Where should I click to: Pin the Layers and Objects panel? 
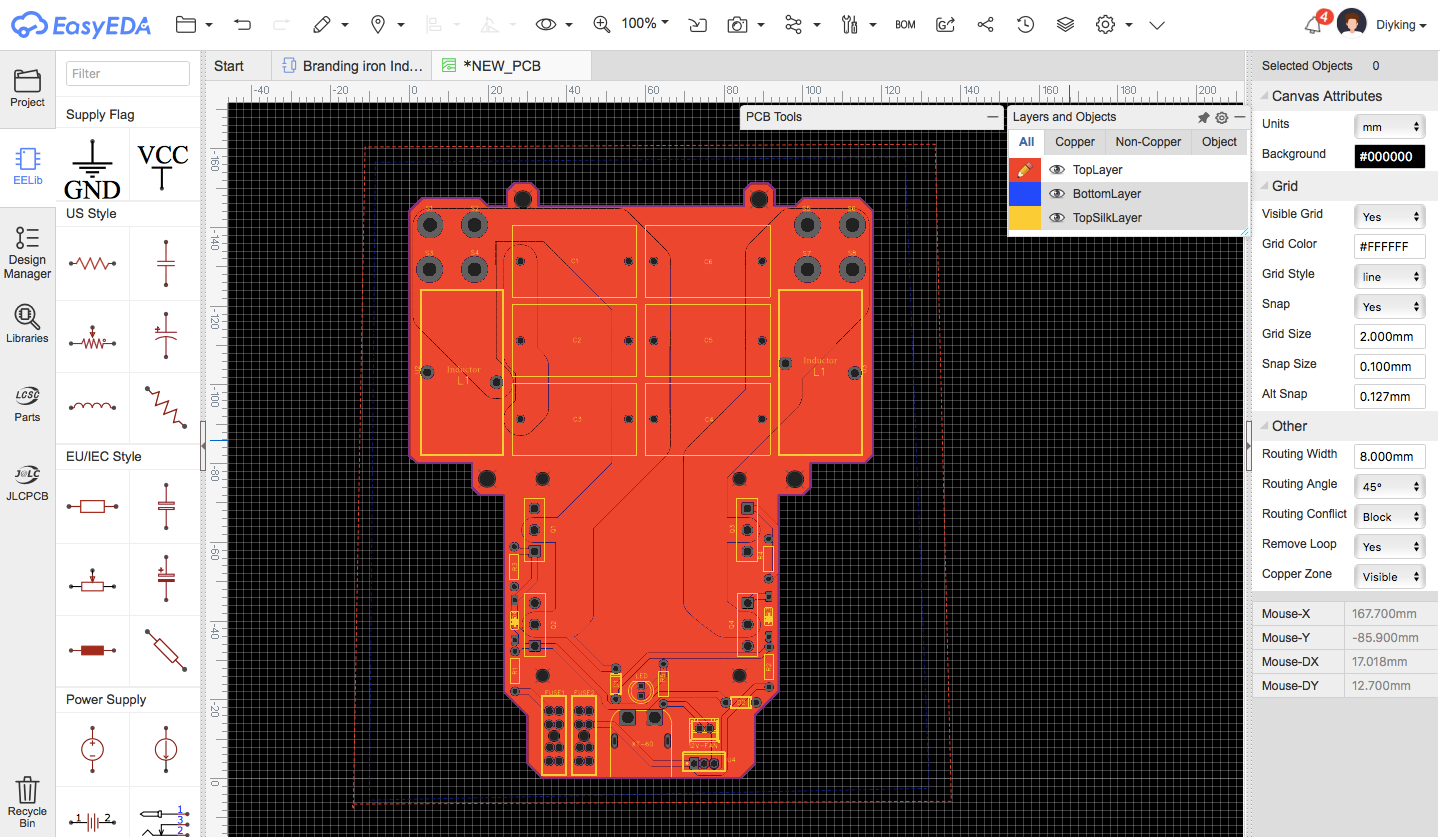tap(1203, 117)
